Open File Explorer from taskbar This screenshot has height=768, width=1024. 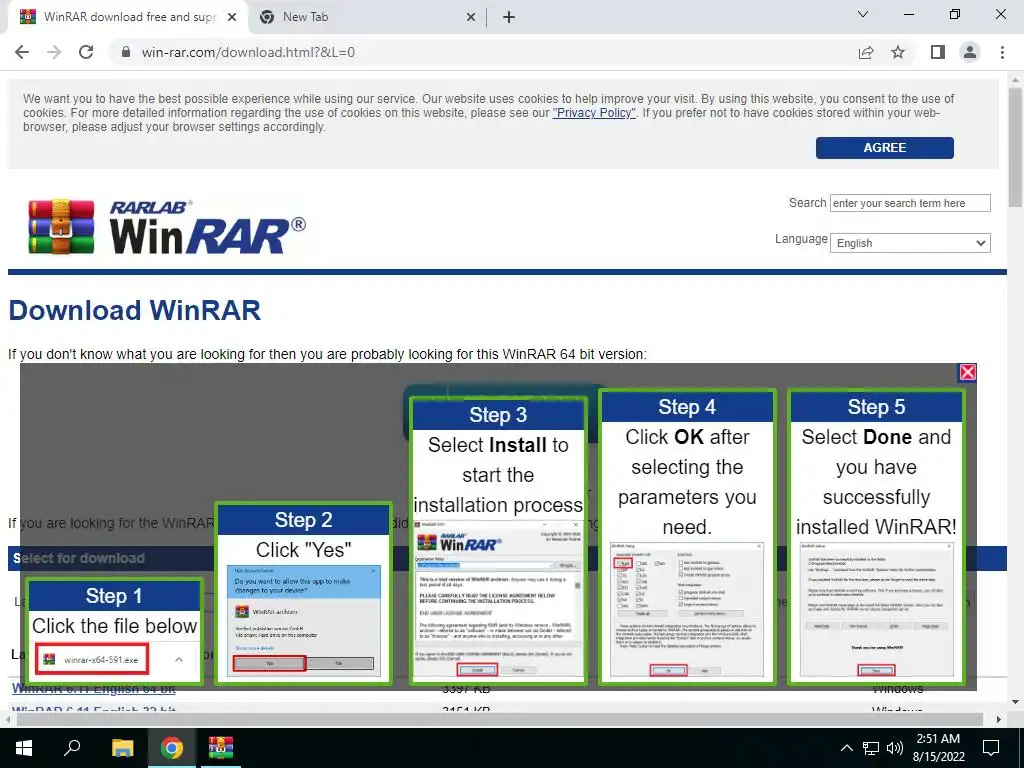pos(122,748)
